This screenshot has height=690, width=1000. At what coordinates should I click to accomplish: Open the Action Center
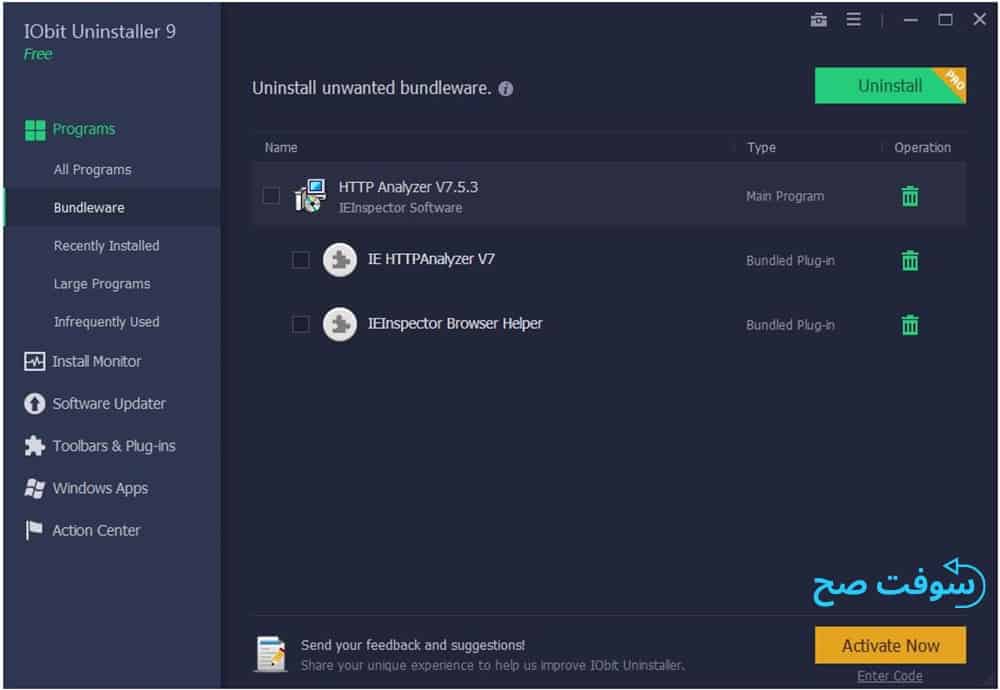[96, 531]
